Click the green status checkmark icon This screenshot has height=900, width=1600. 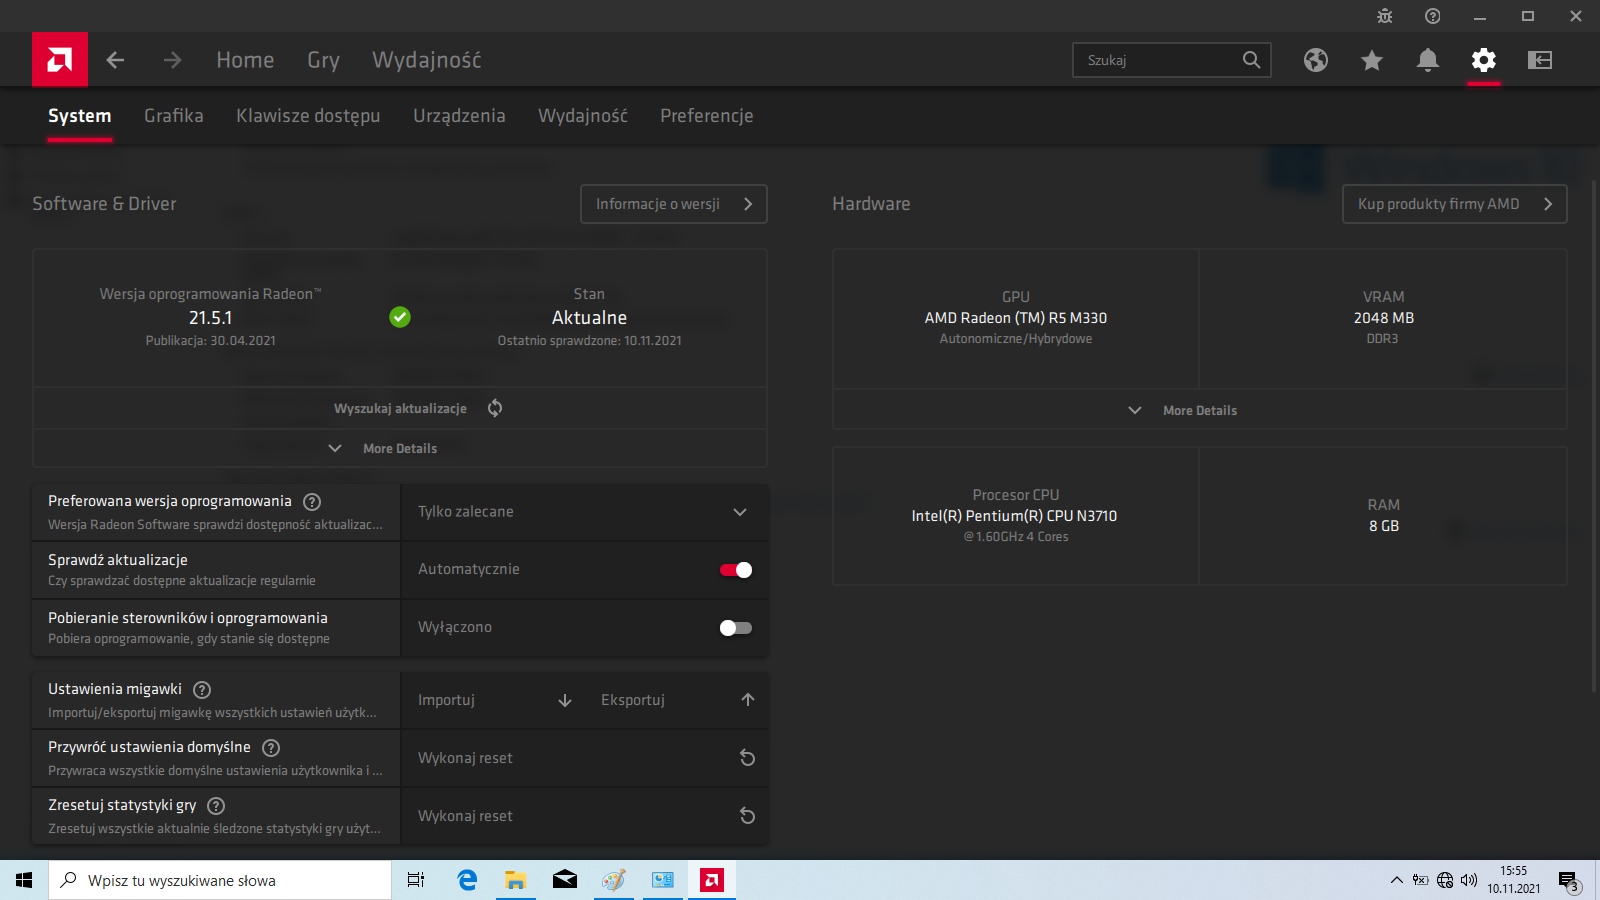click(x=400, y=317)
